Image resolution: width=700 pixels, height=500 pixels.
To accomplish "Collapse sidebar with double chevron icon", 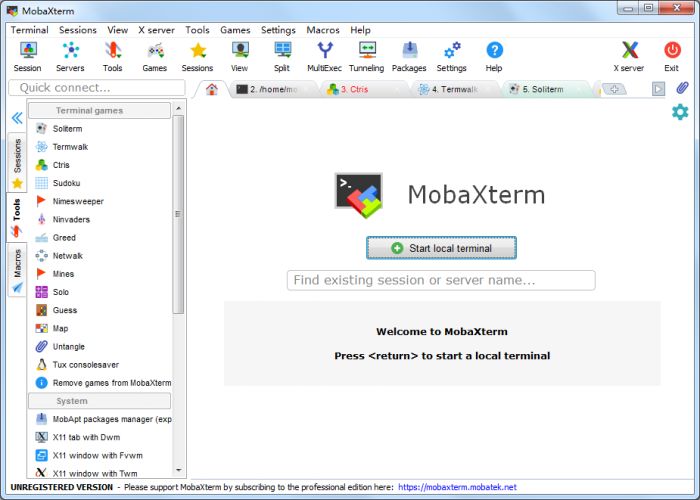I will (17, 118).
